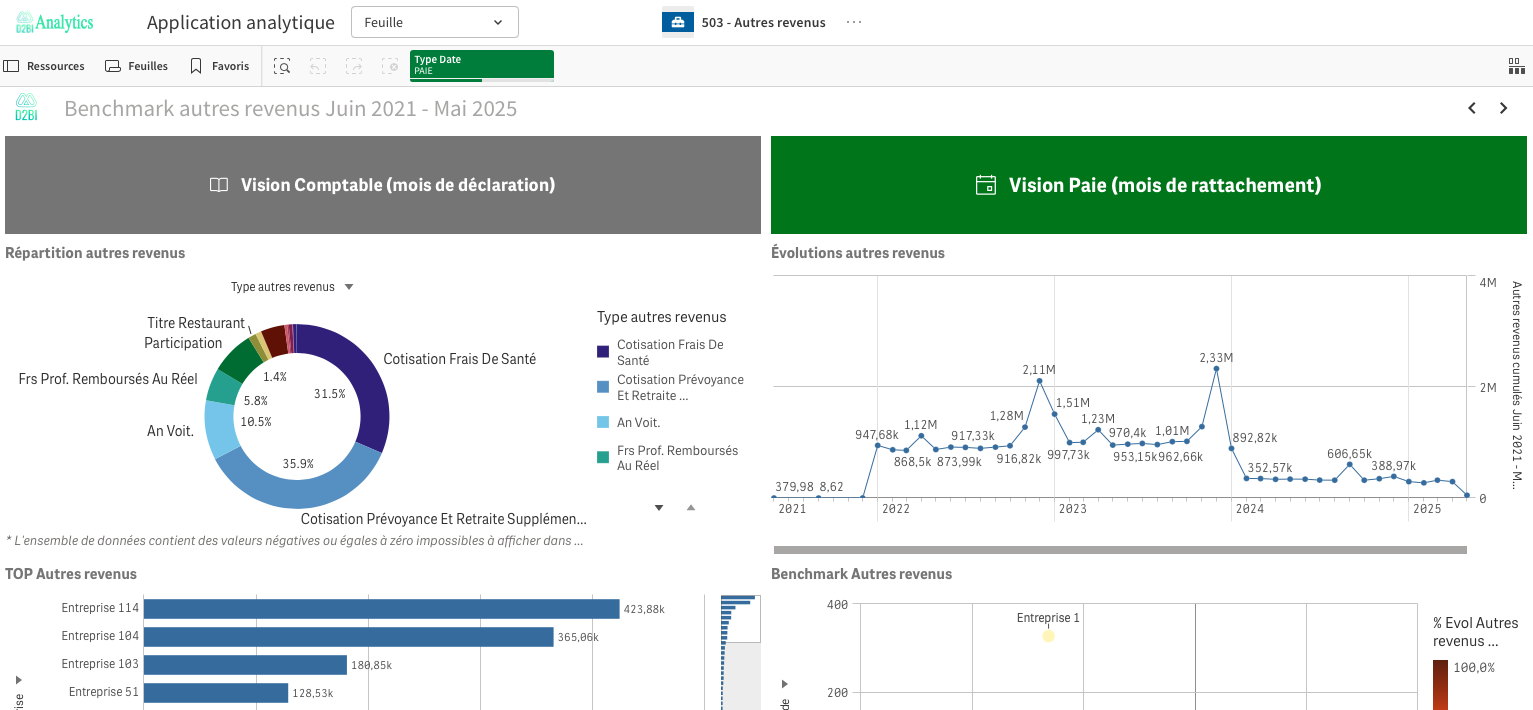Go to the next sheet with right arrow

pos(1503,108)
